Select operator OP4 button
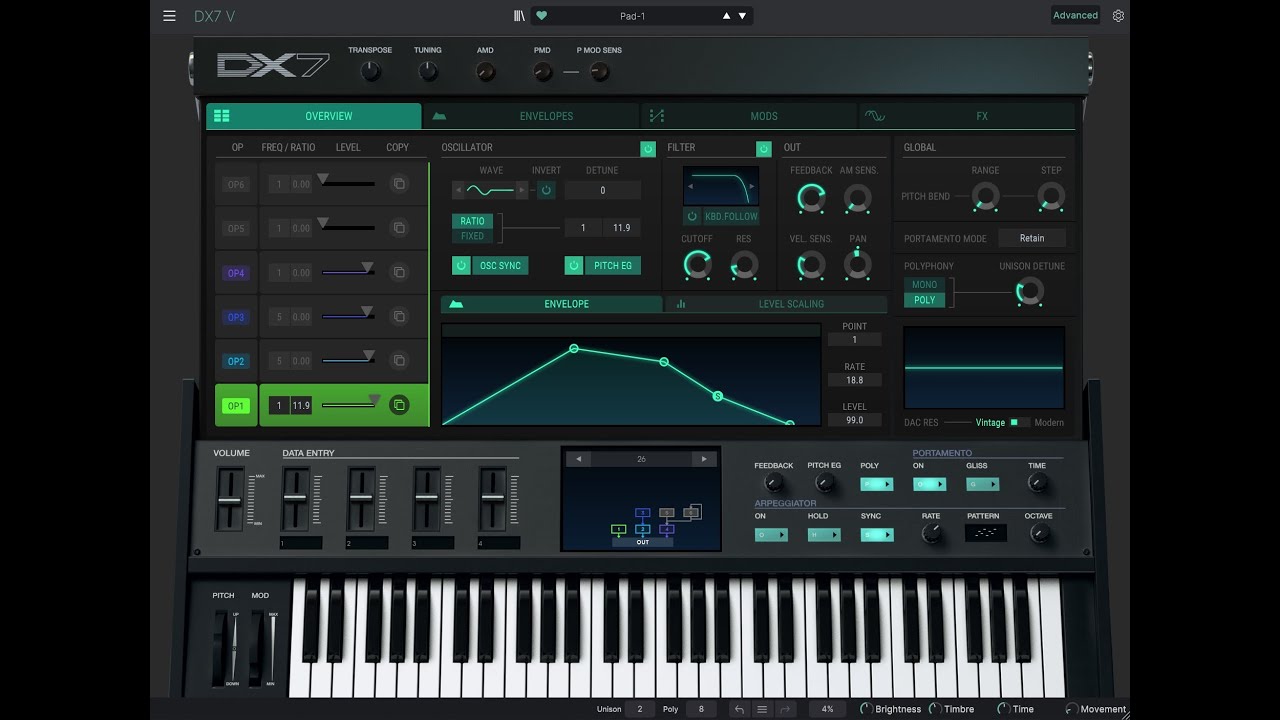 (x=236, y=273)
